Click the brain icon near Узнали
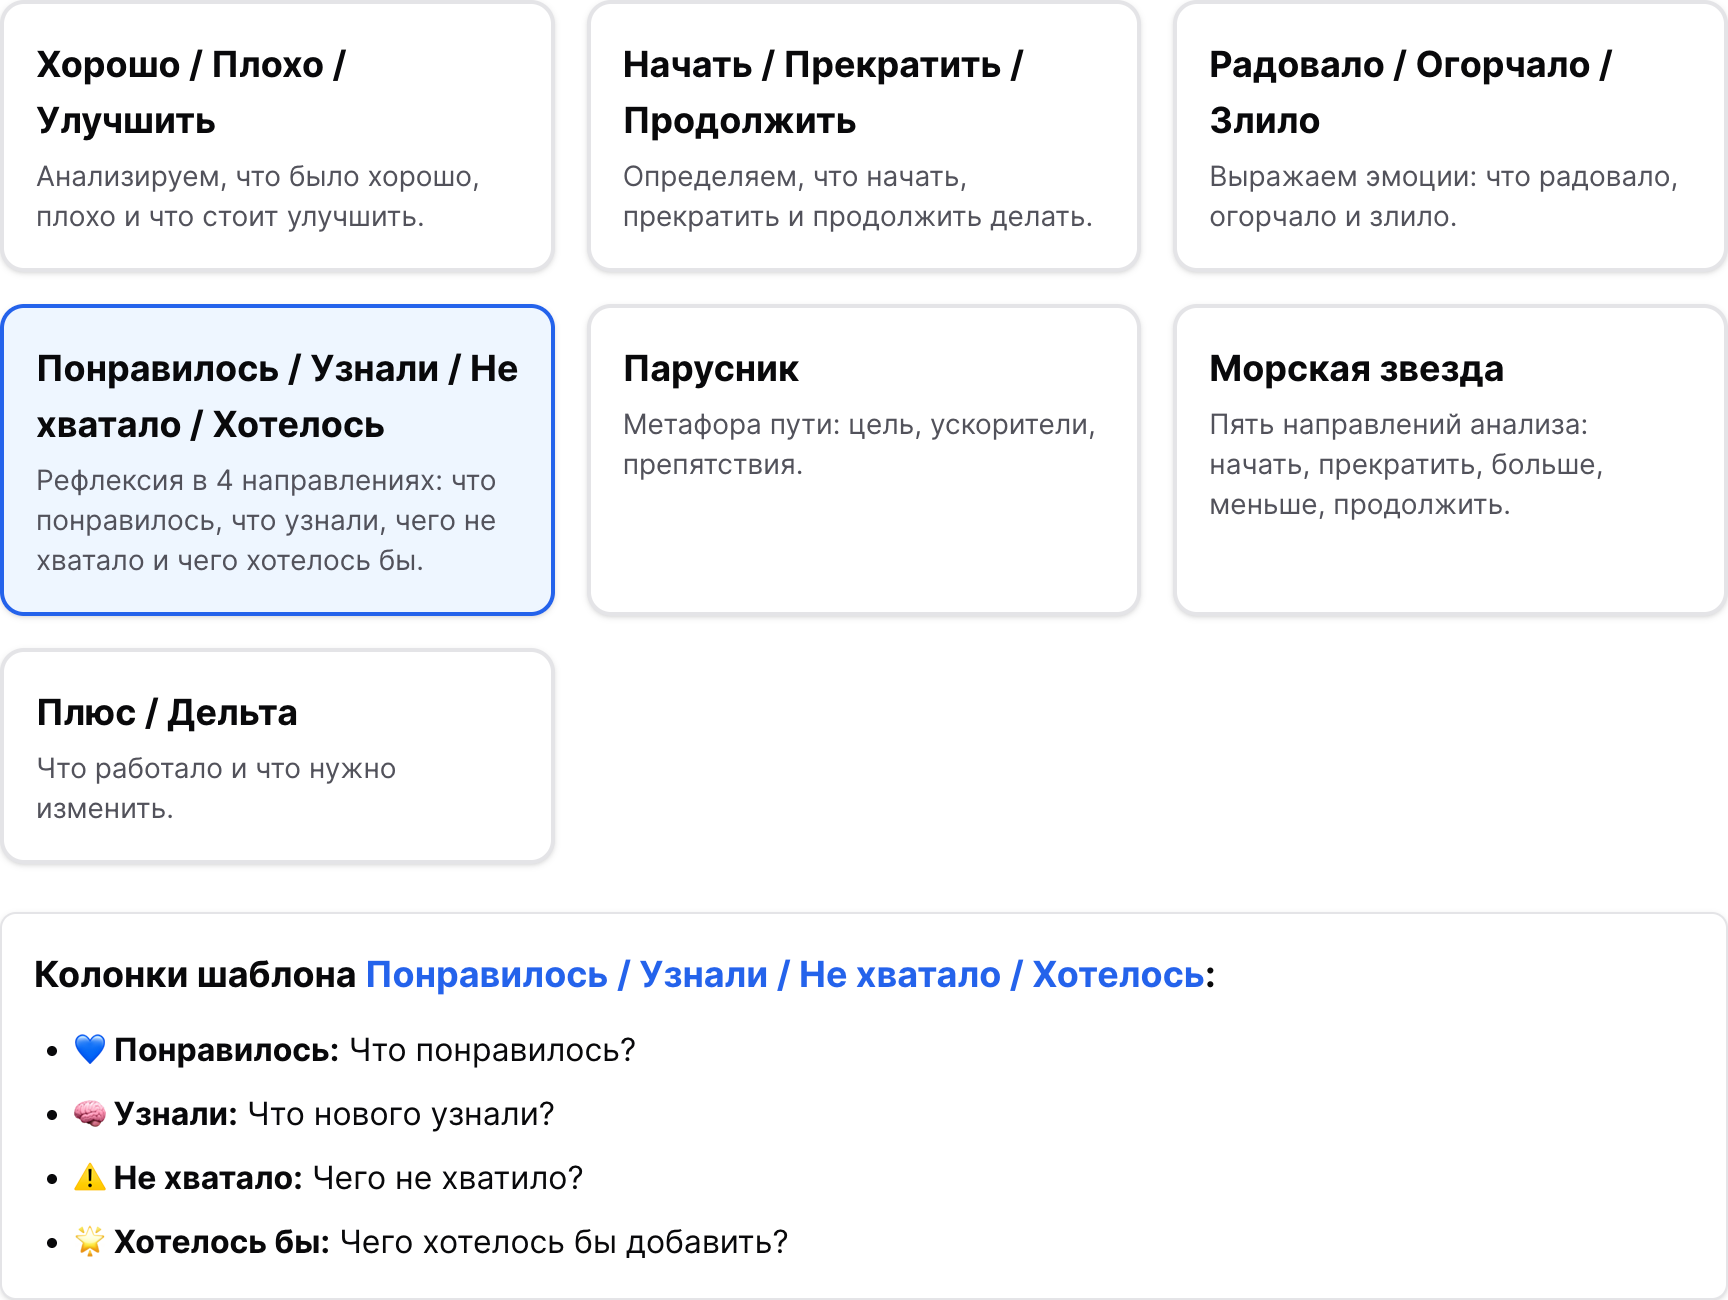Viewport: 1728px width, 1300px height. tap(90, 1113)
